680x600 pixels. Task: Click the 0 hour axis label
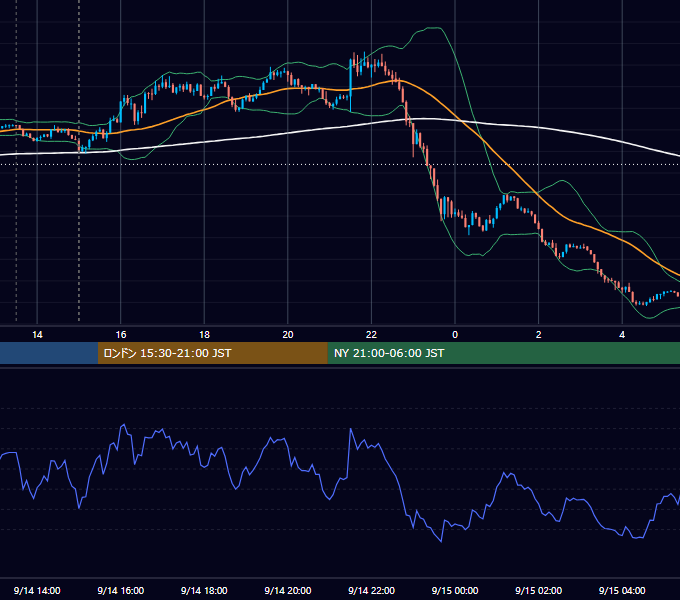coord(455,335)
